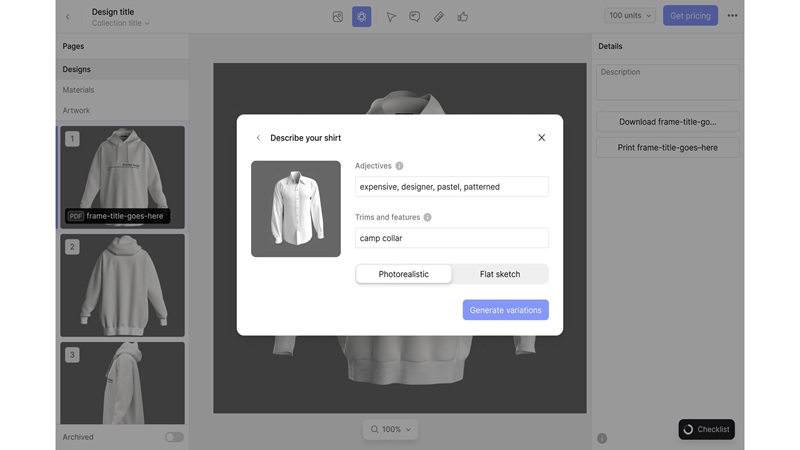Select the Photorealistic style option
800x450 pixels.
click(x=404, y=274)
